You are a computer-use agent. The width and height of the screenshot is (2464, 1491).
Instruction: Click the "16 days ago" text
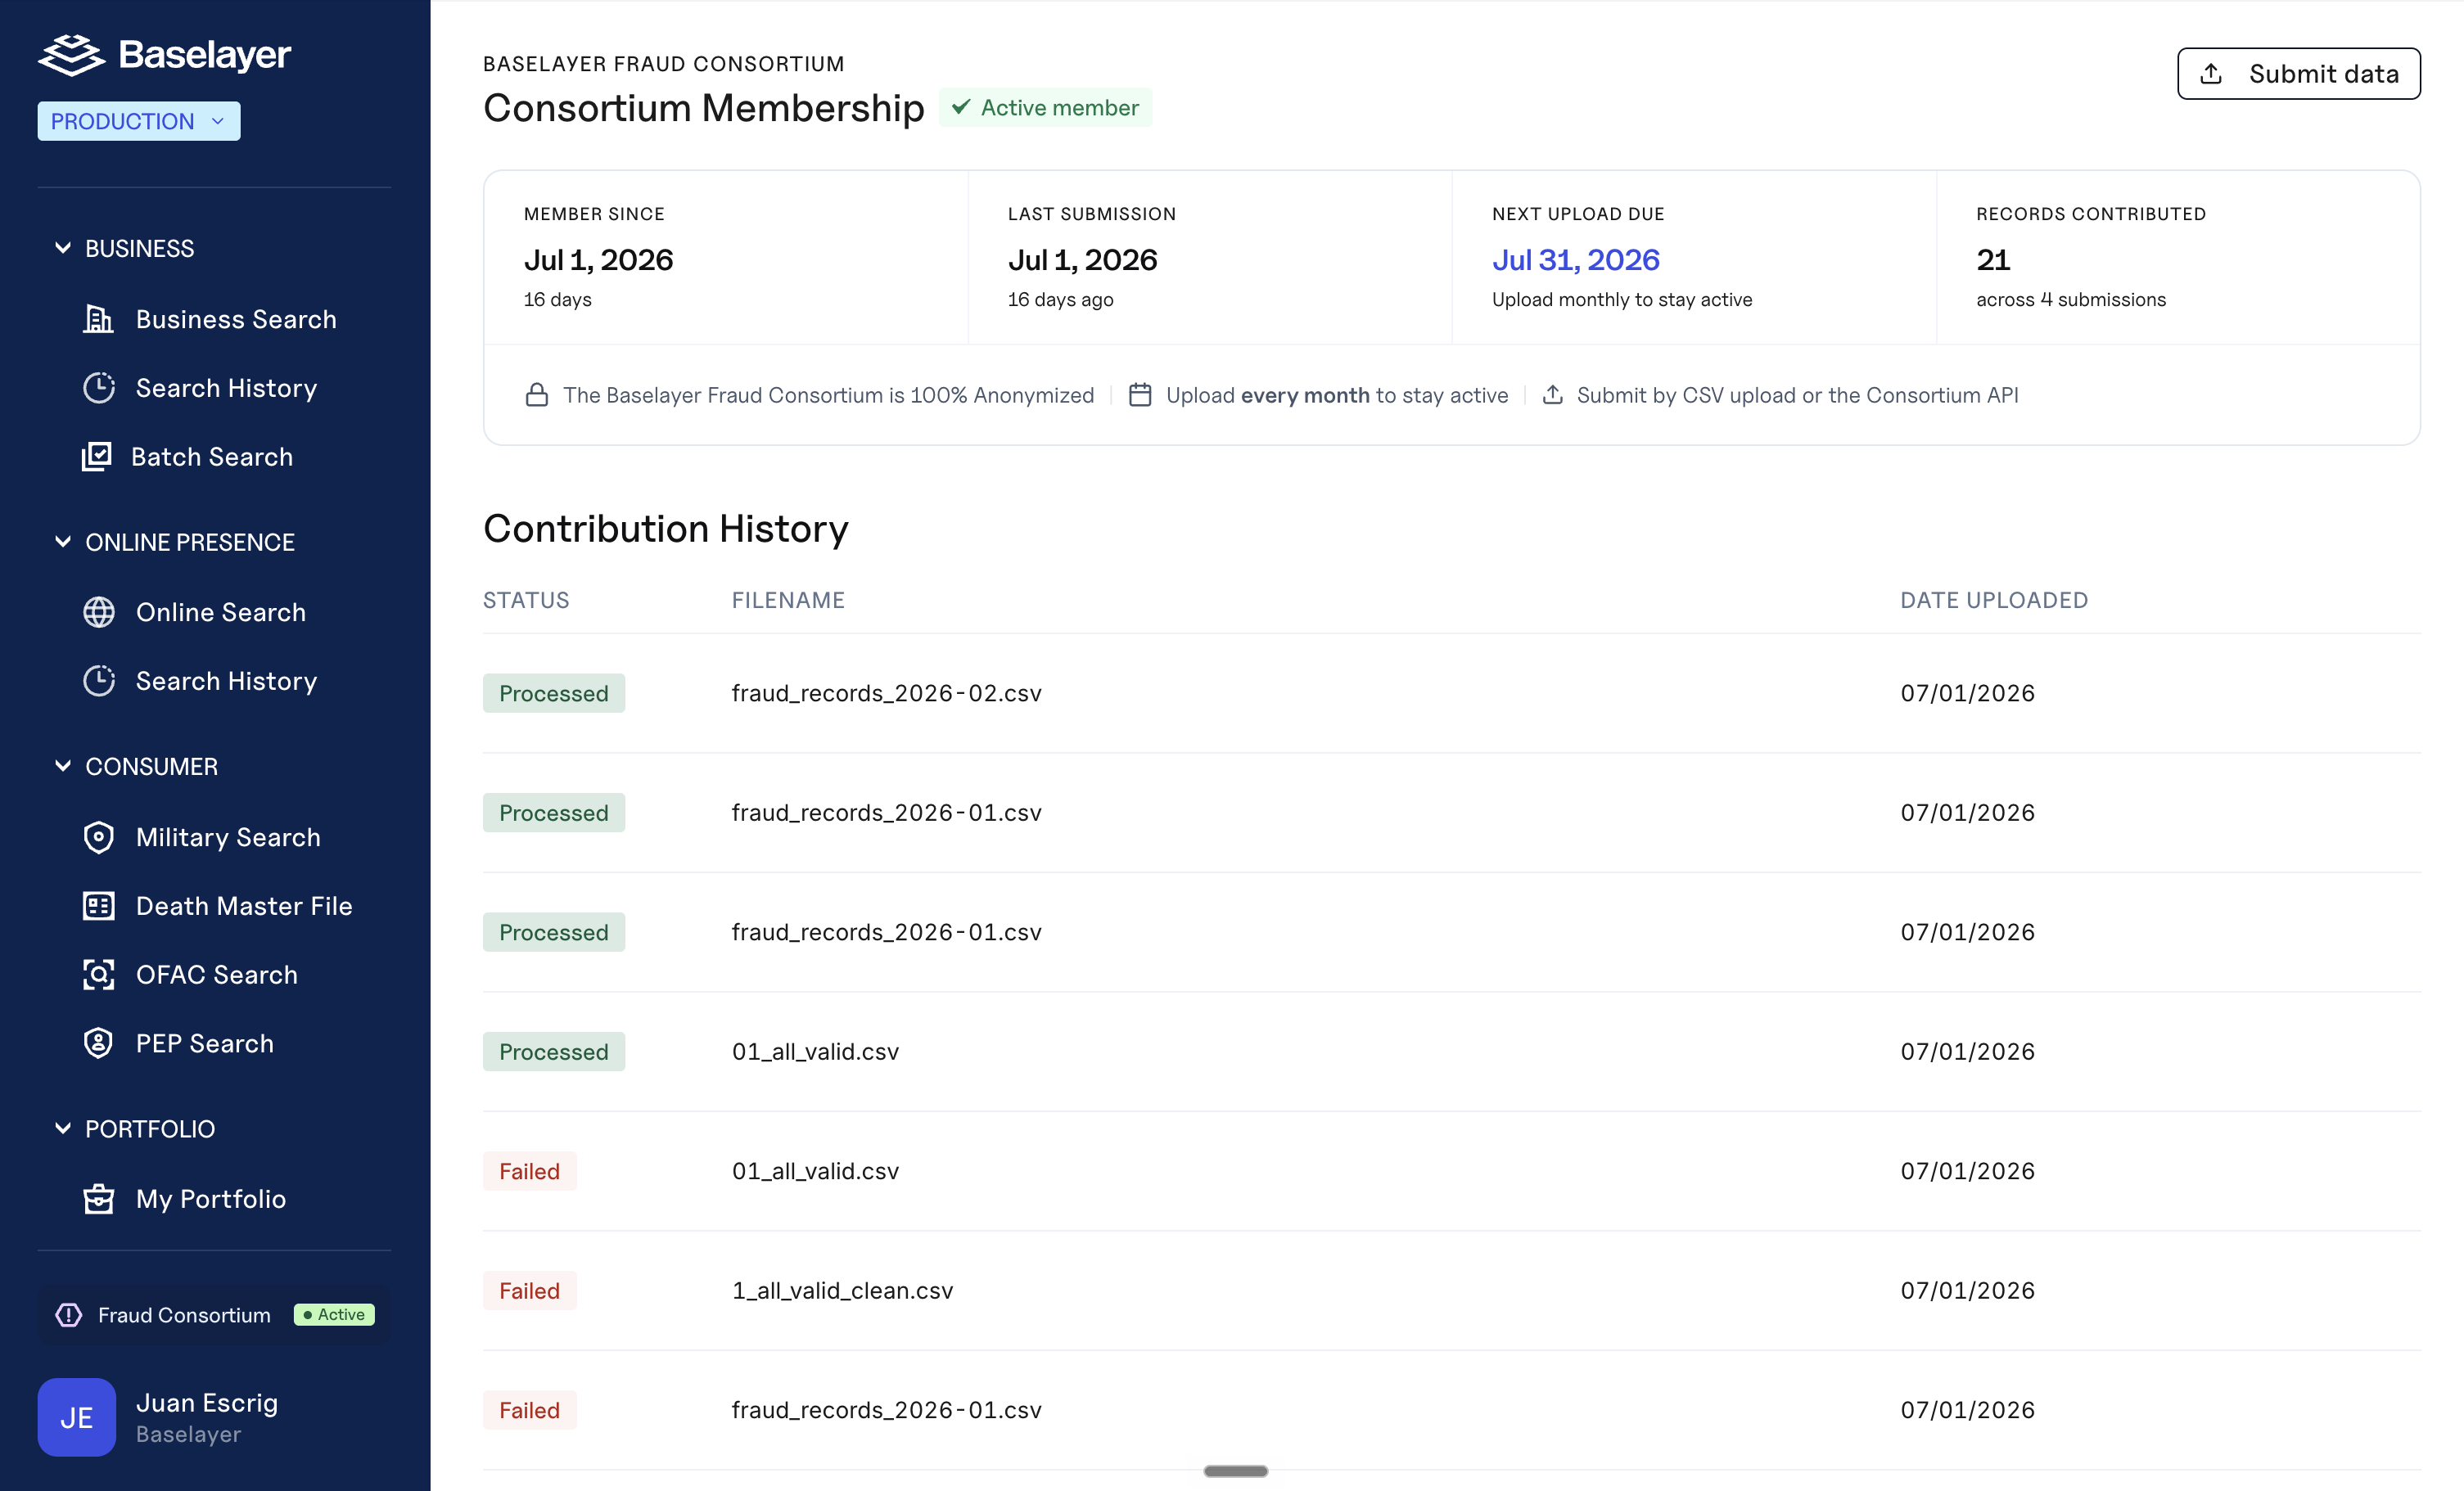tap(1061, 299)
